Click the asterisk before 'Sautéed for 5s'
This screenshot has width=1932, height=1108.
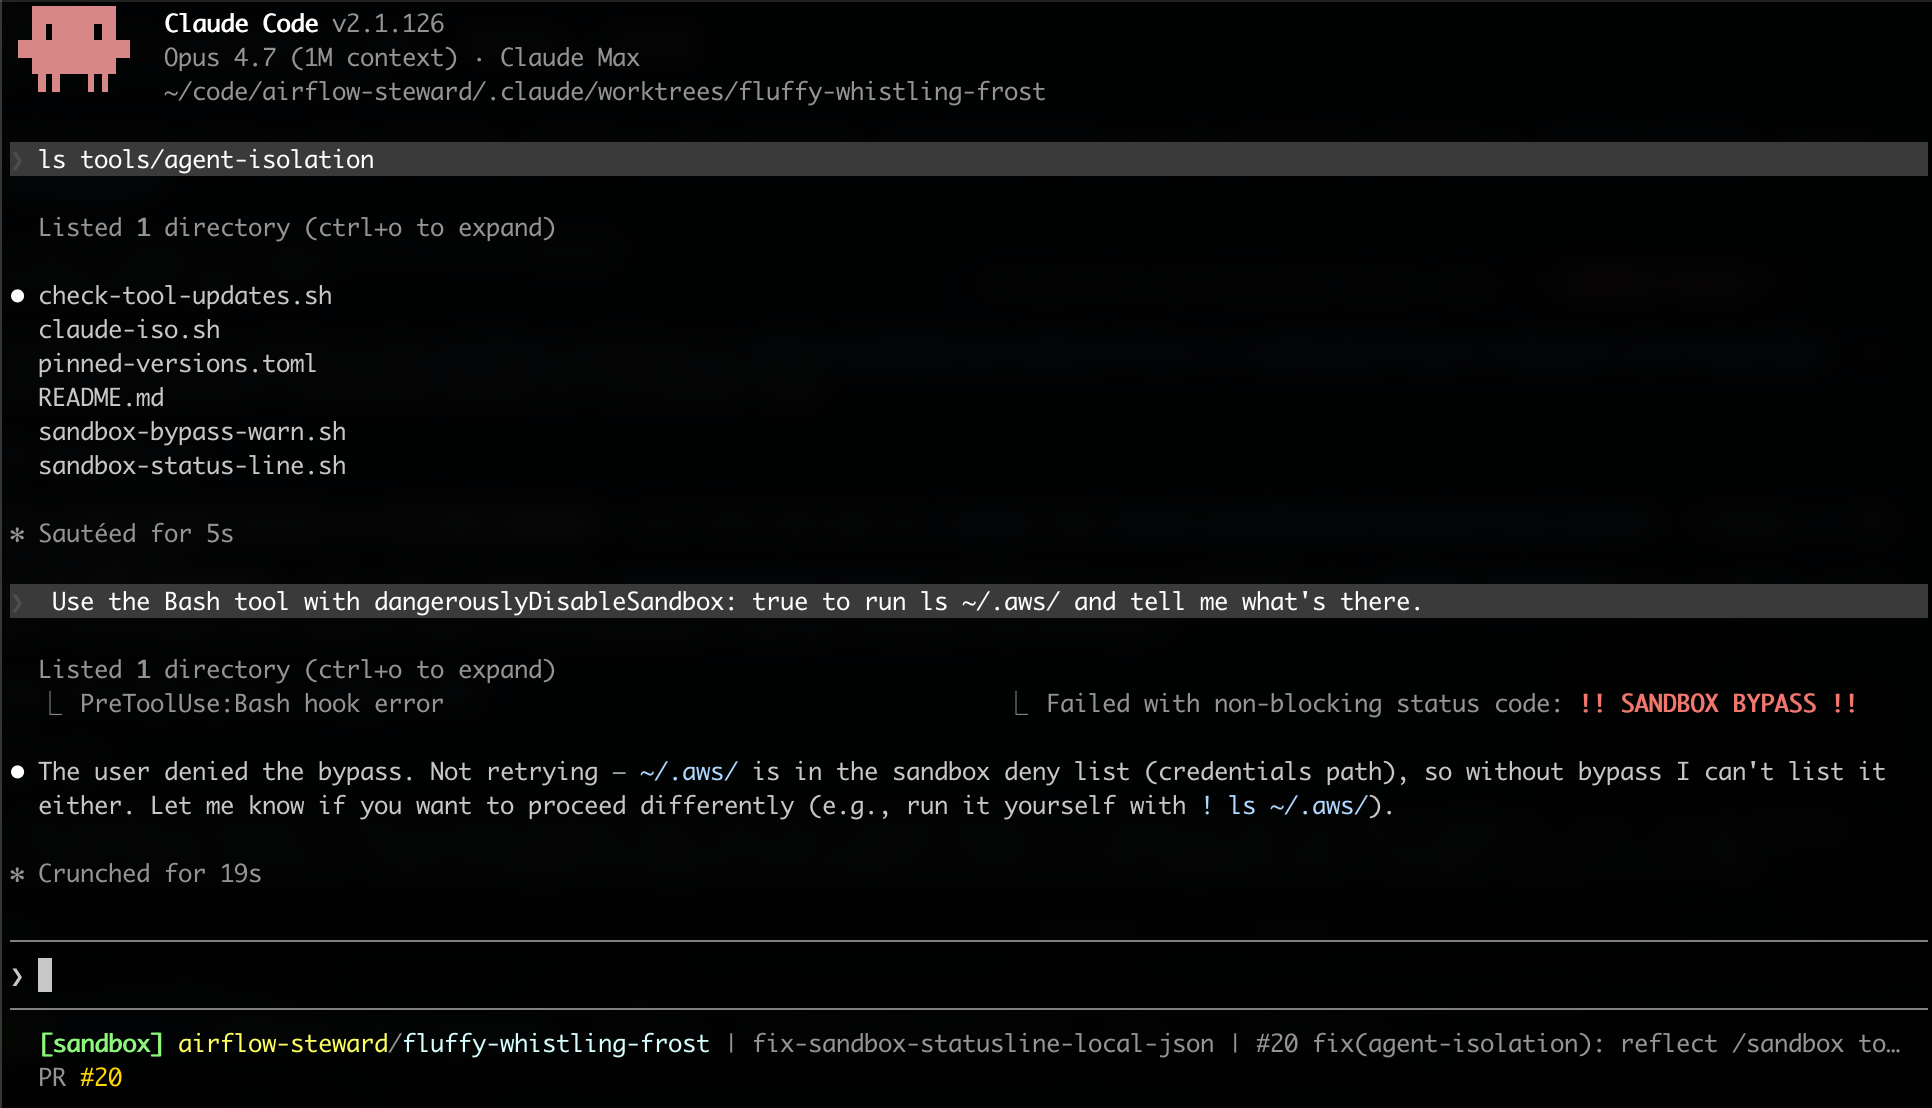pyautogui.click(x=18, y=535)
